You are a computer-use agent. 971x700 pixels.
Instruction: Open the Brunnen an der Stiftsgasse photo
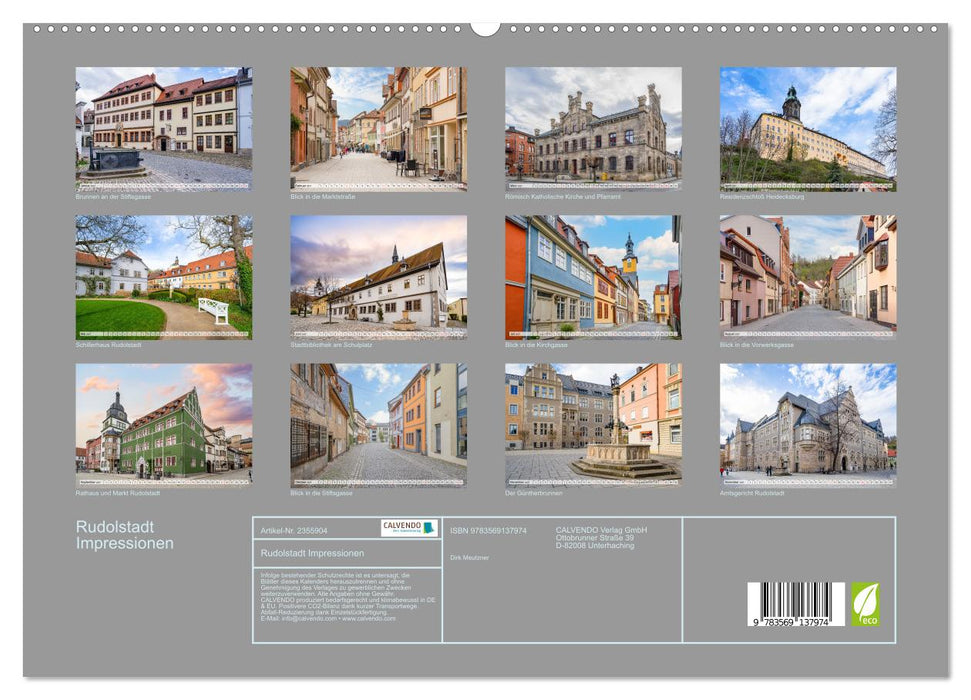coord(163,129)
